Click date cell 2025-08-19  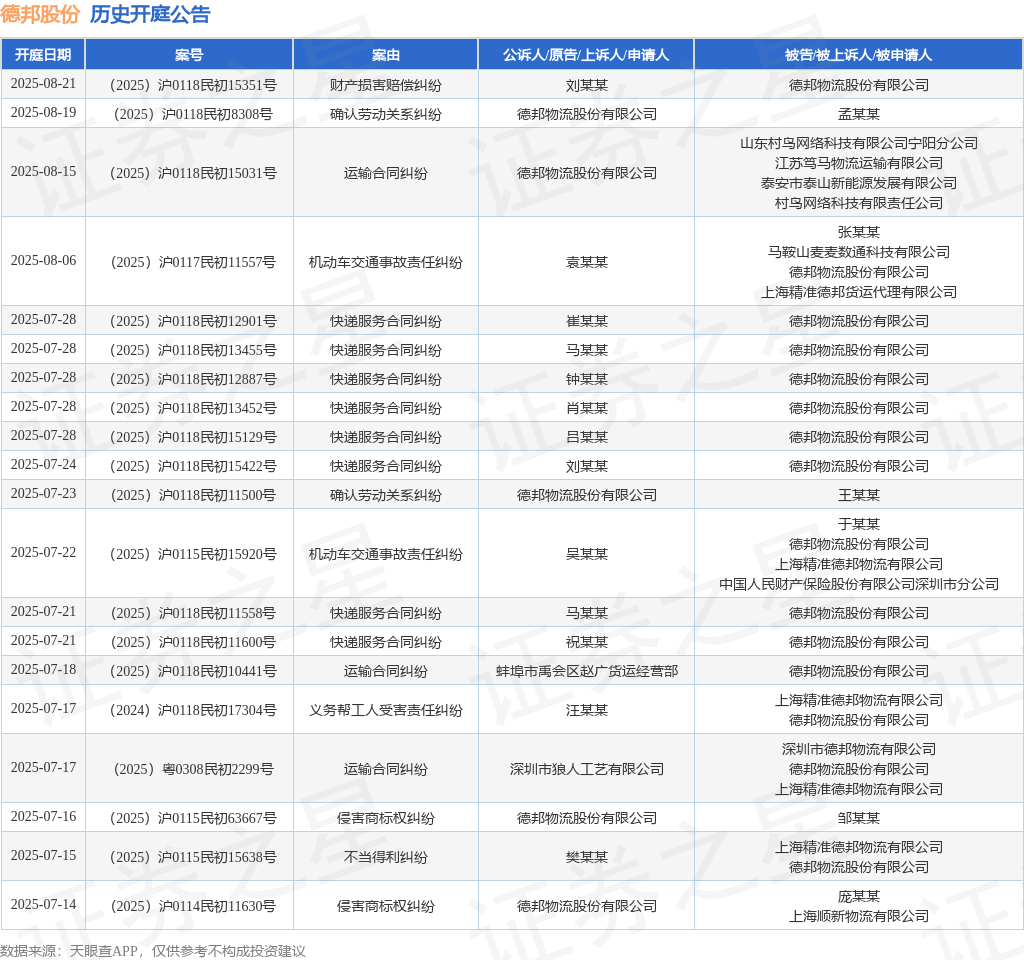point(43,112)
